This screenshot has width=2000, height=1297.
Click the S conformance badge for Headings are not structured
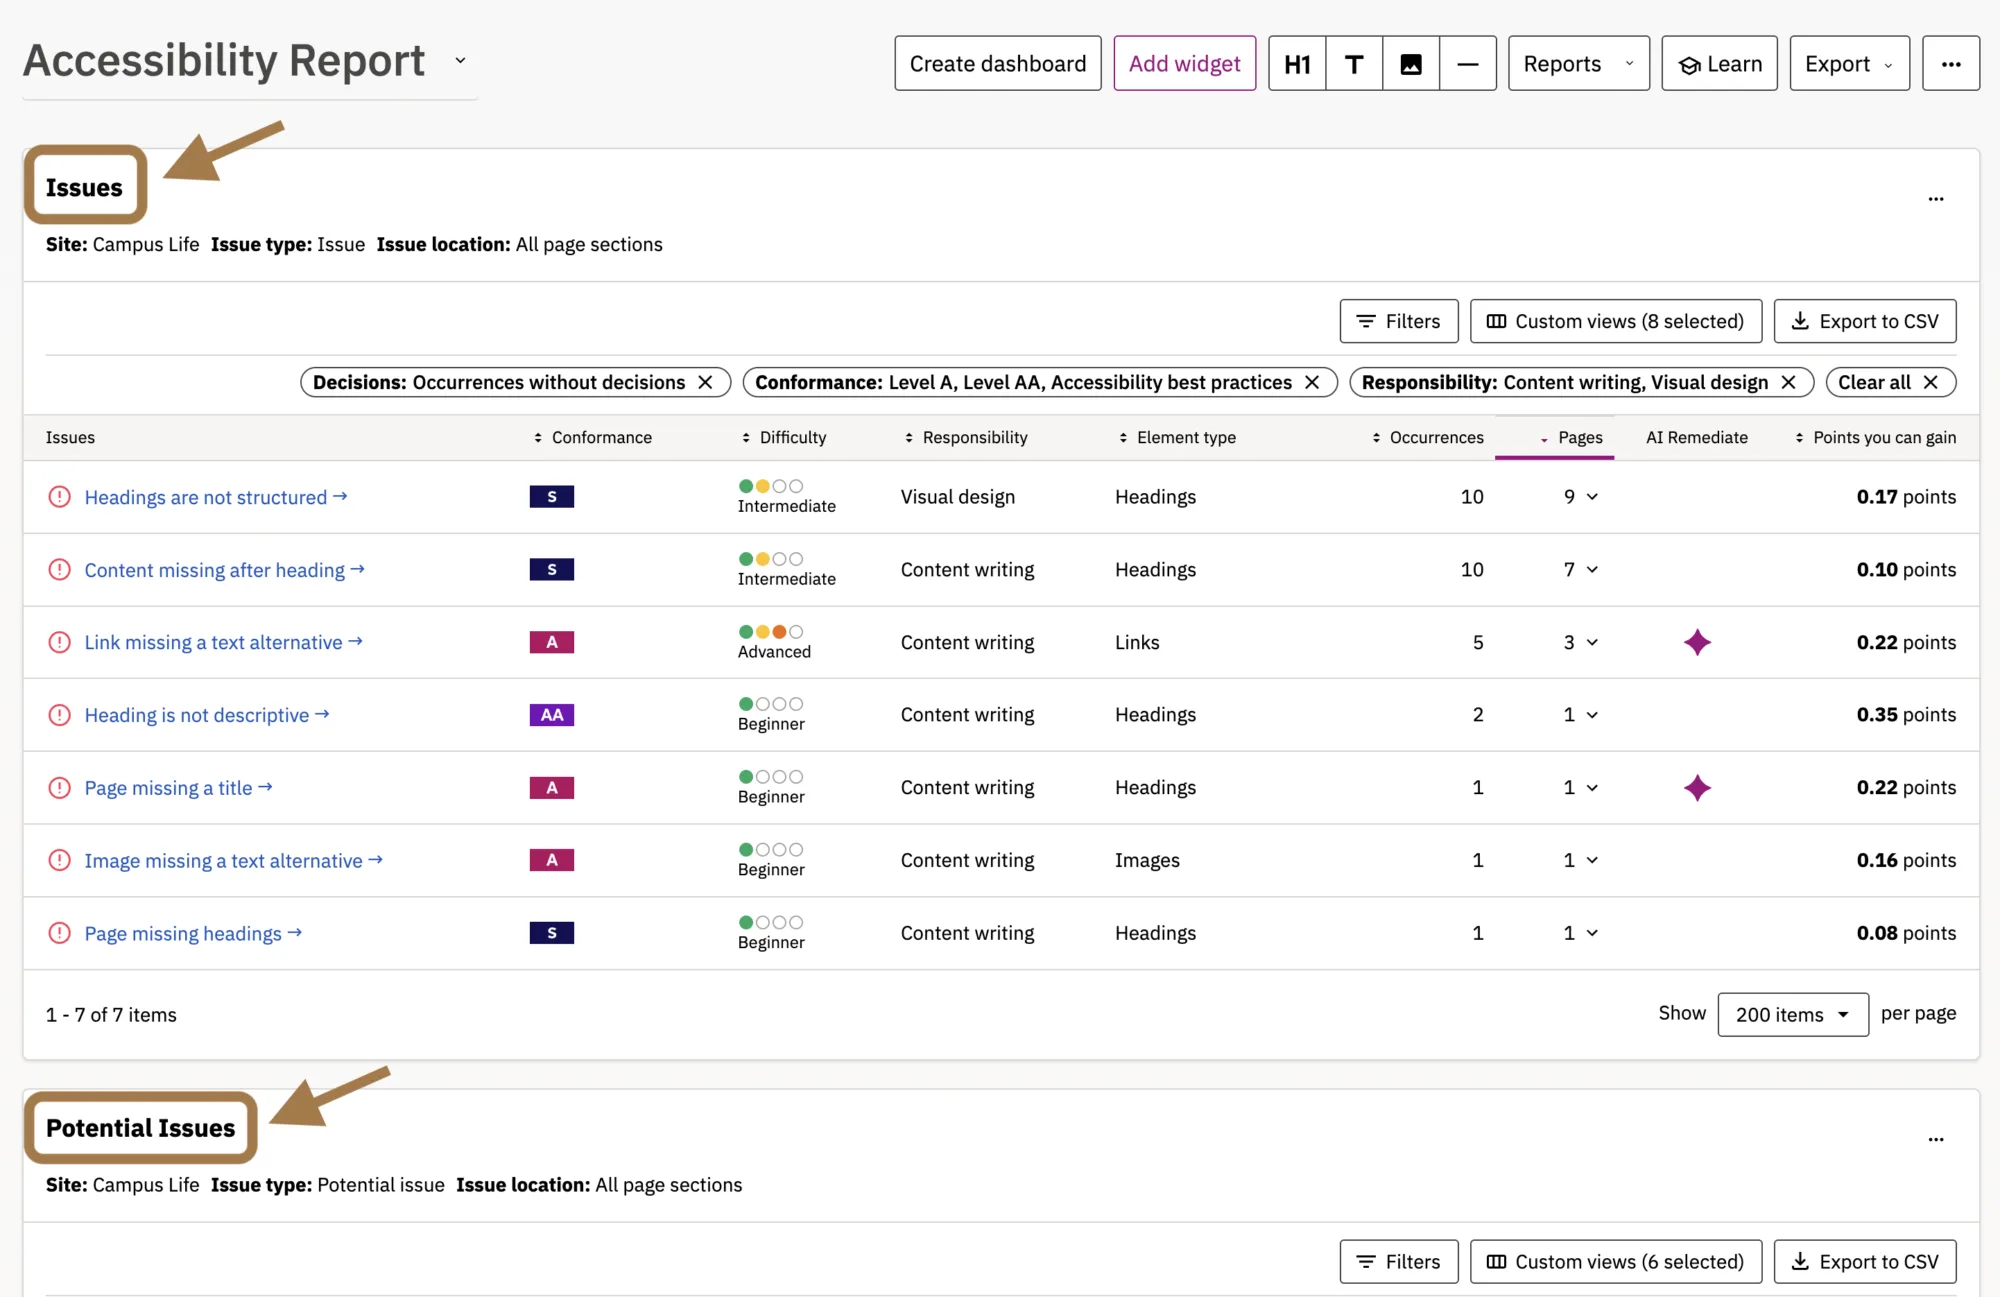click(x=552, y=497)
